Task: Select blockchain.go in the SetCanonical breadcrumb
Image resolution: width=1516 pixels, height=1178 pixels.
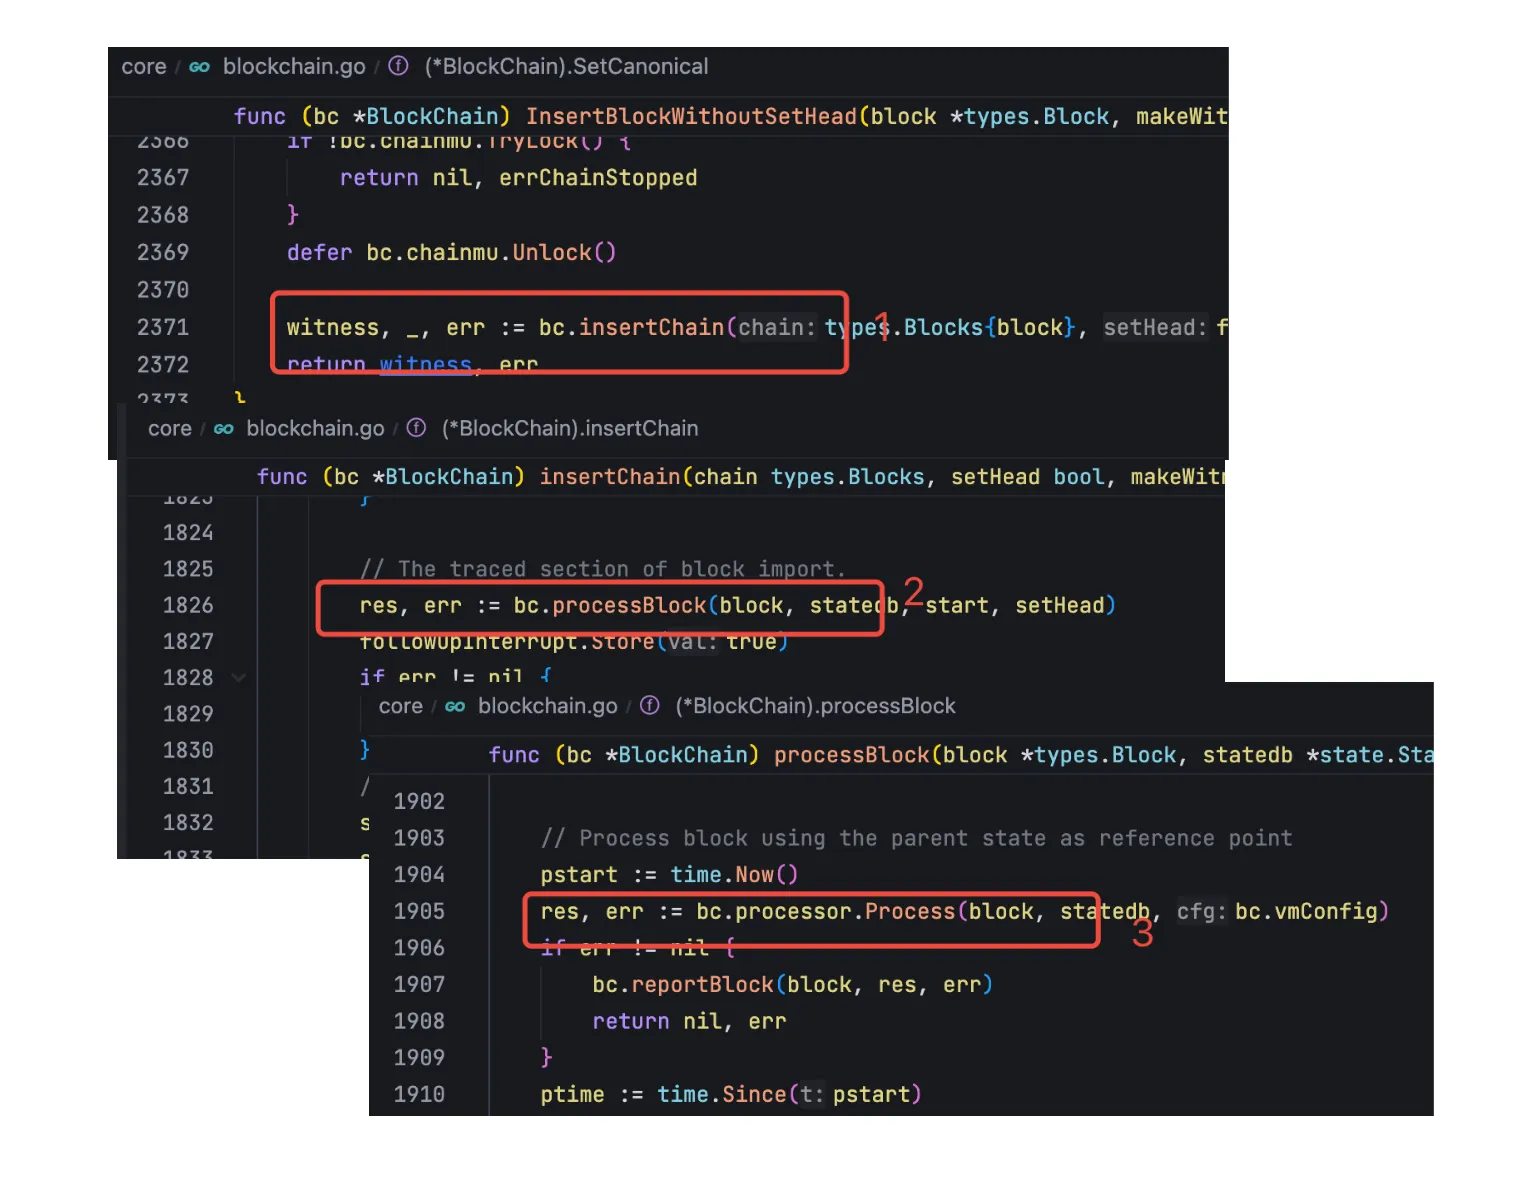Action: click(294, 67)
